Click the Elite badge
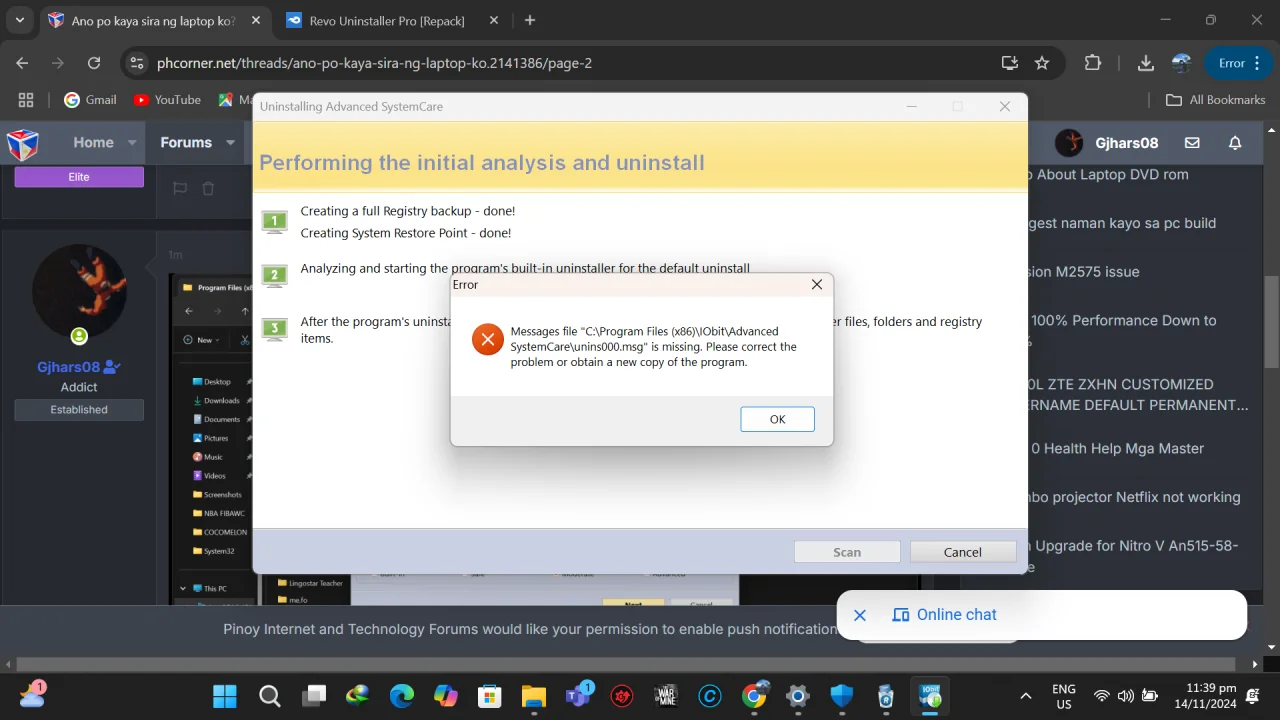The height and width of the screenshot is (720, 1280). [79, 177]
